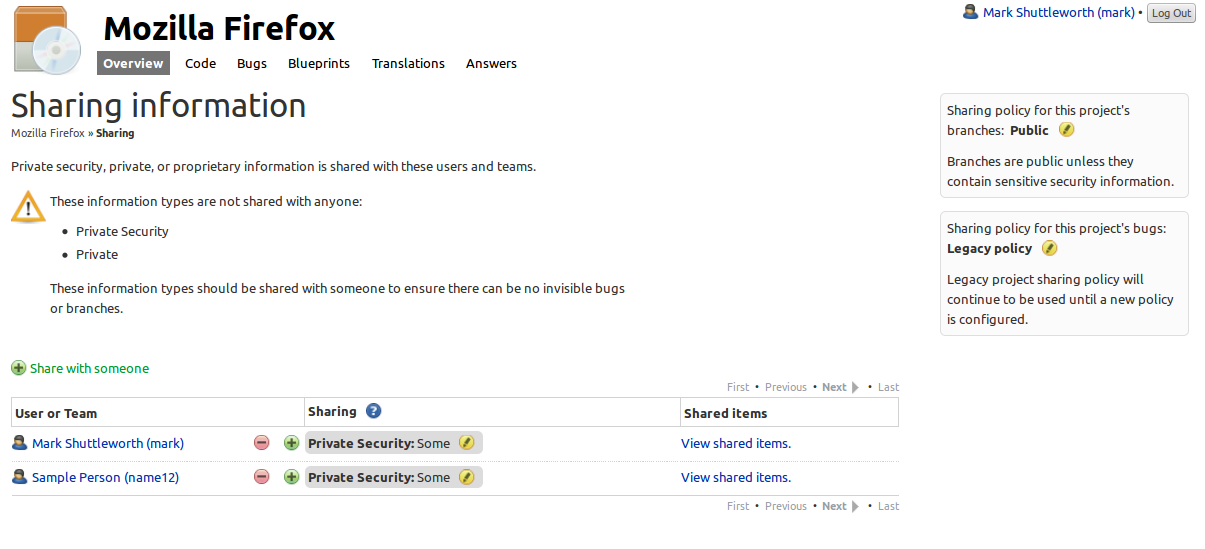The width and height of the screenshot is (1205, 549).
Task: Click Mozilla Firefox breadcrumb link
Action: 47,133
